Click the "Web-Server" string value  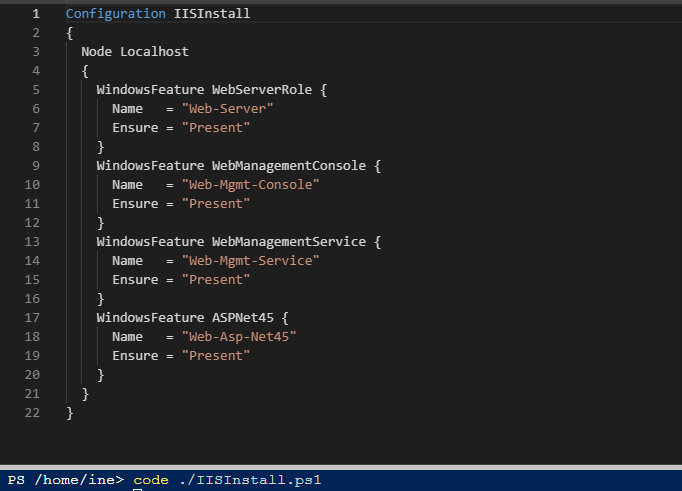pos(227,109)
